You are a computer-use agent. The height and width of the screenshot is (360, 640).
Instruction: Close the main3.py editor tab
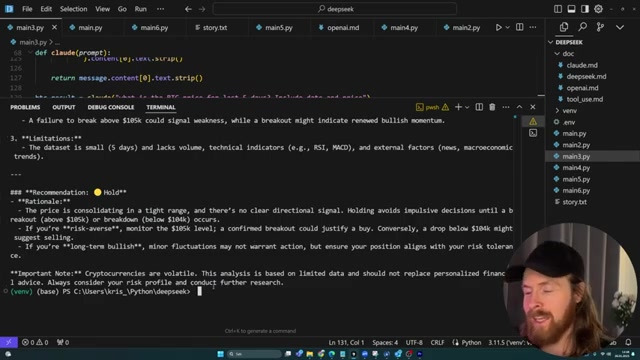(x=54, y=27)
